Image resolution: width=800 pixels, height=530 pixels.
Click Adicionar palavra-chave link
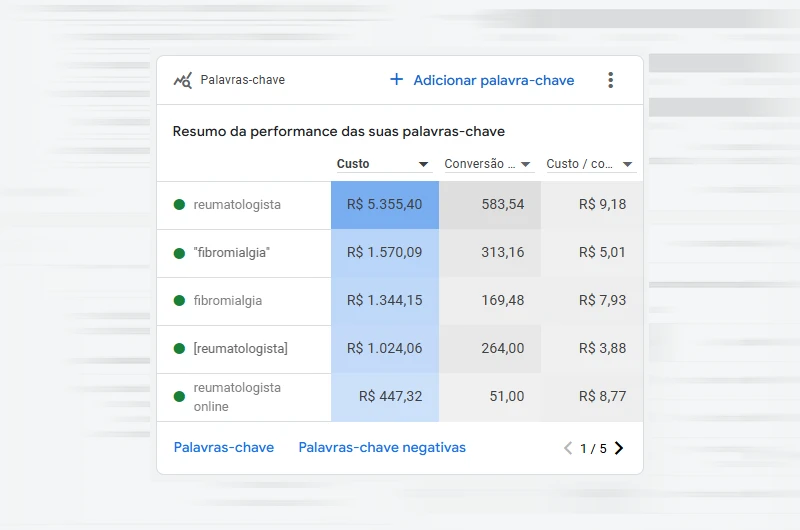pos(493,80)
